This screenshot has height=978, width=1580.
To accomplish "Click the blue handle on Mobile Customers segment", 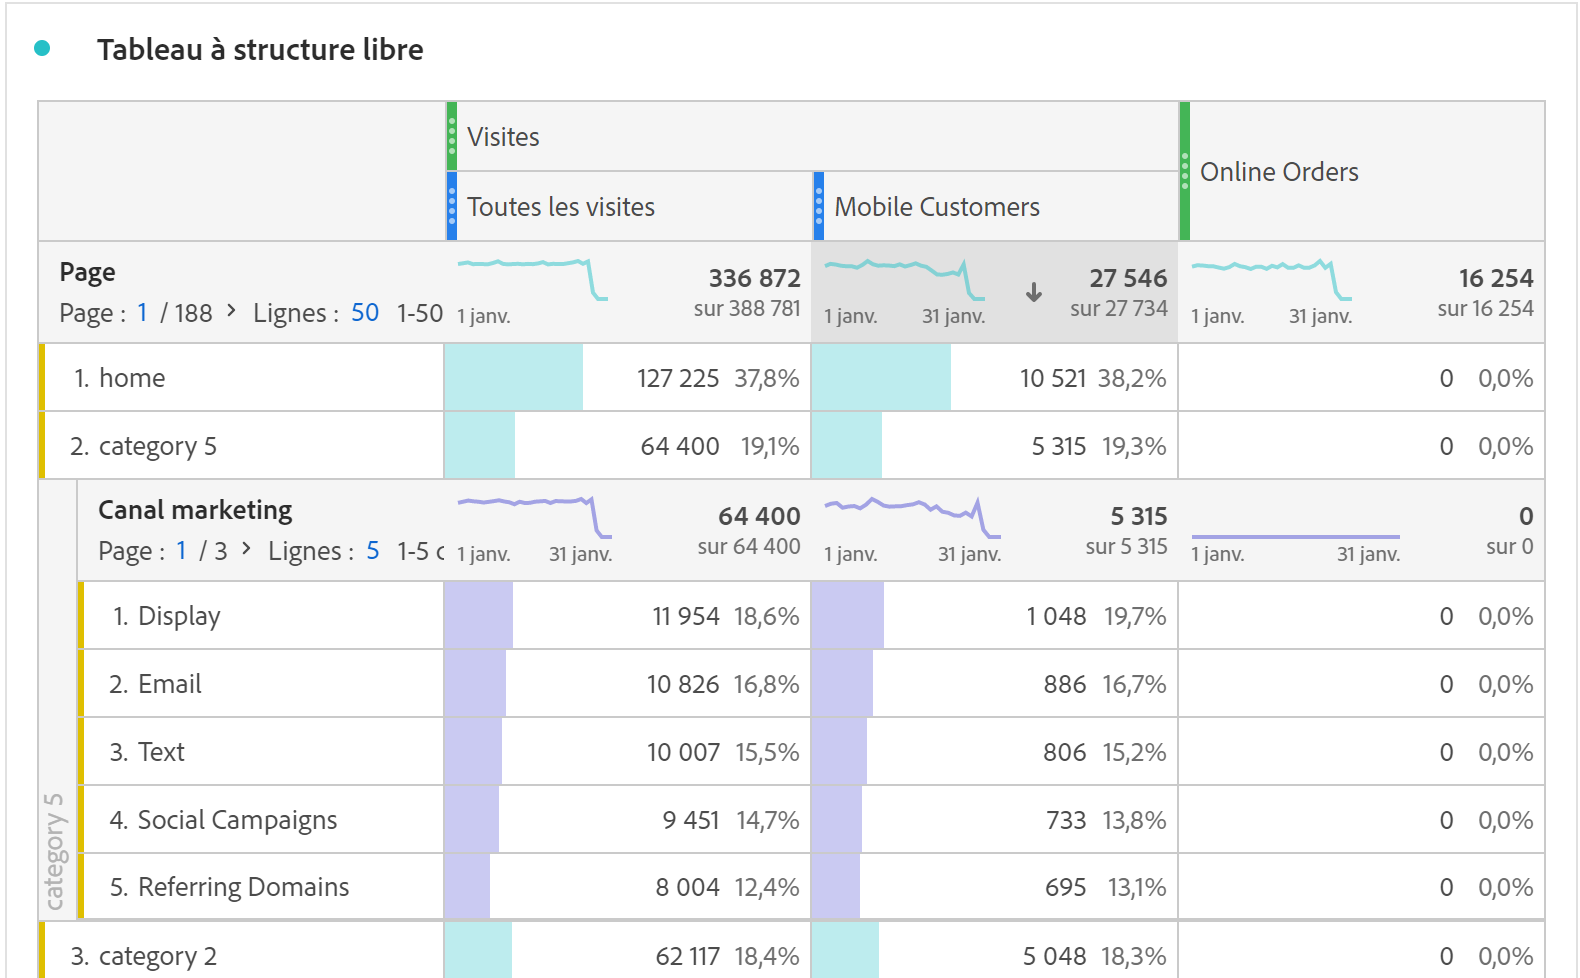I will pos(819,206).
